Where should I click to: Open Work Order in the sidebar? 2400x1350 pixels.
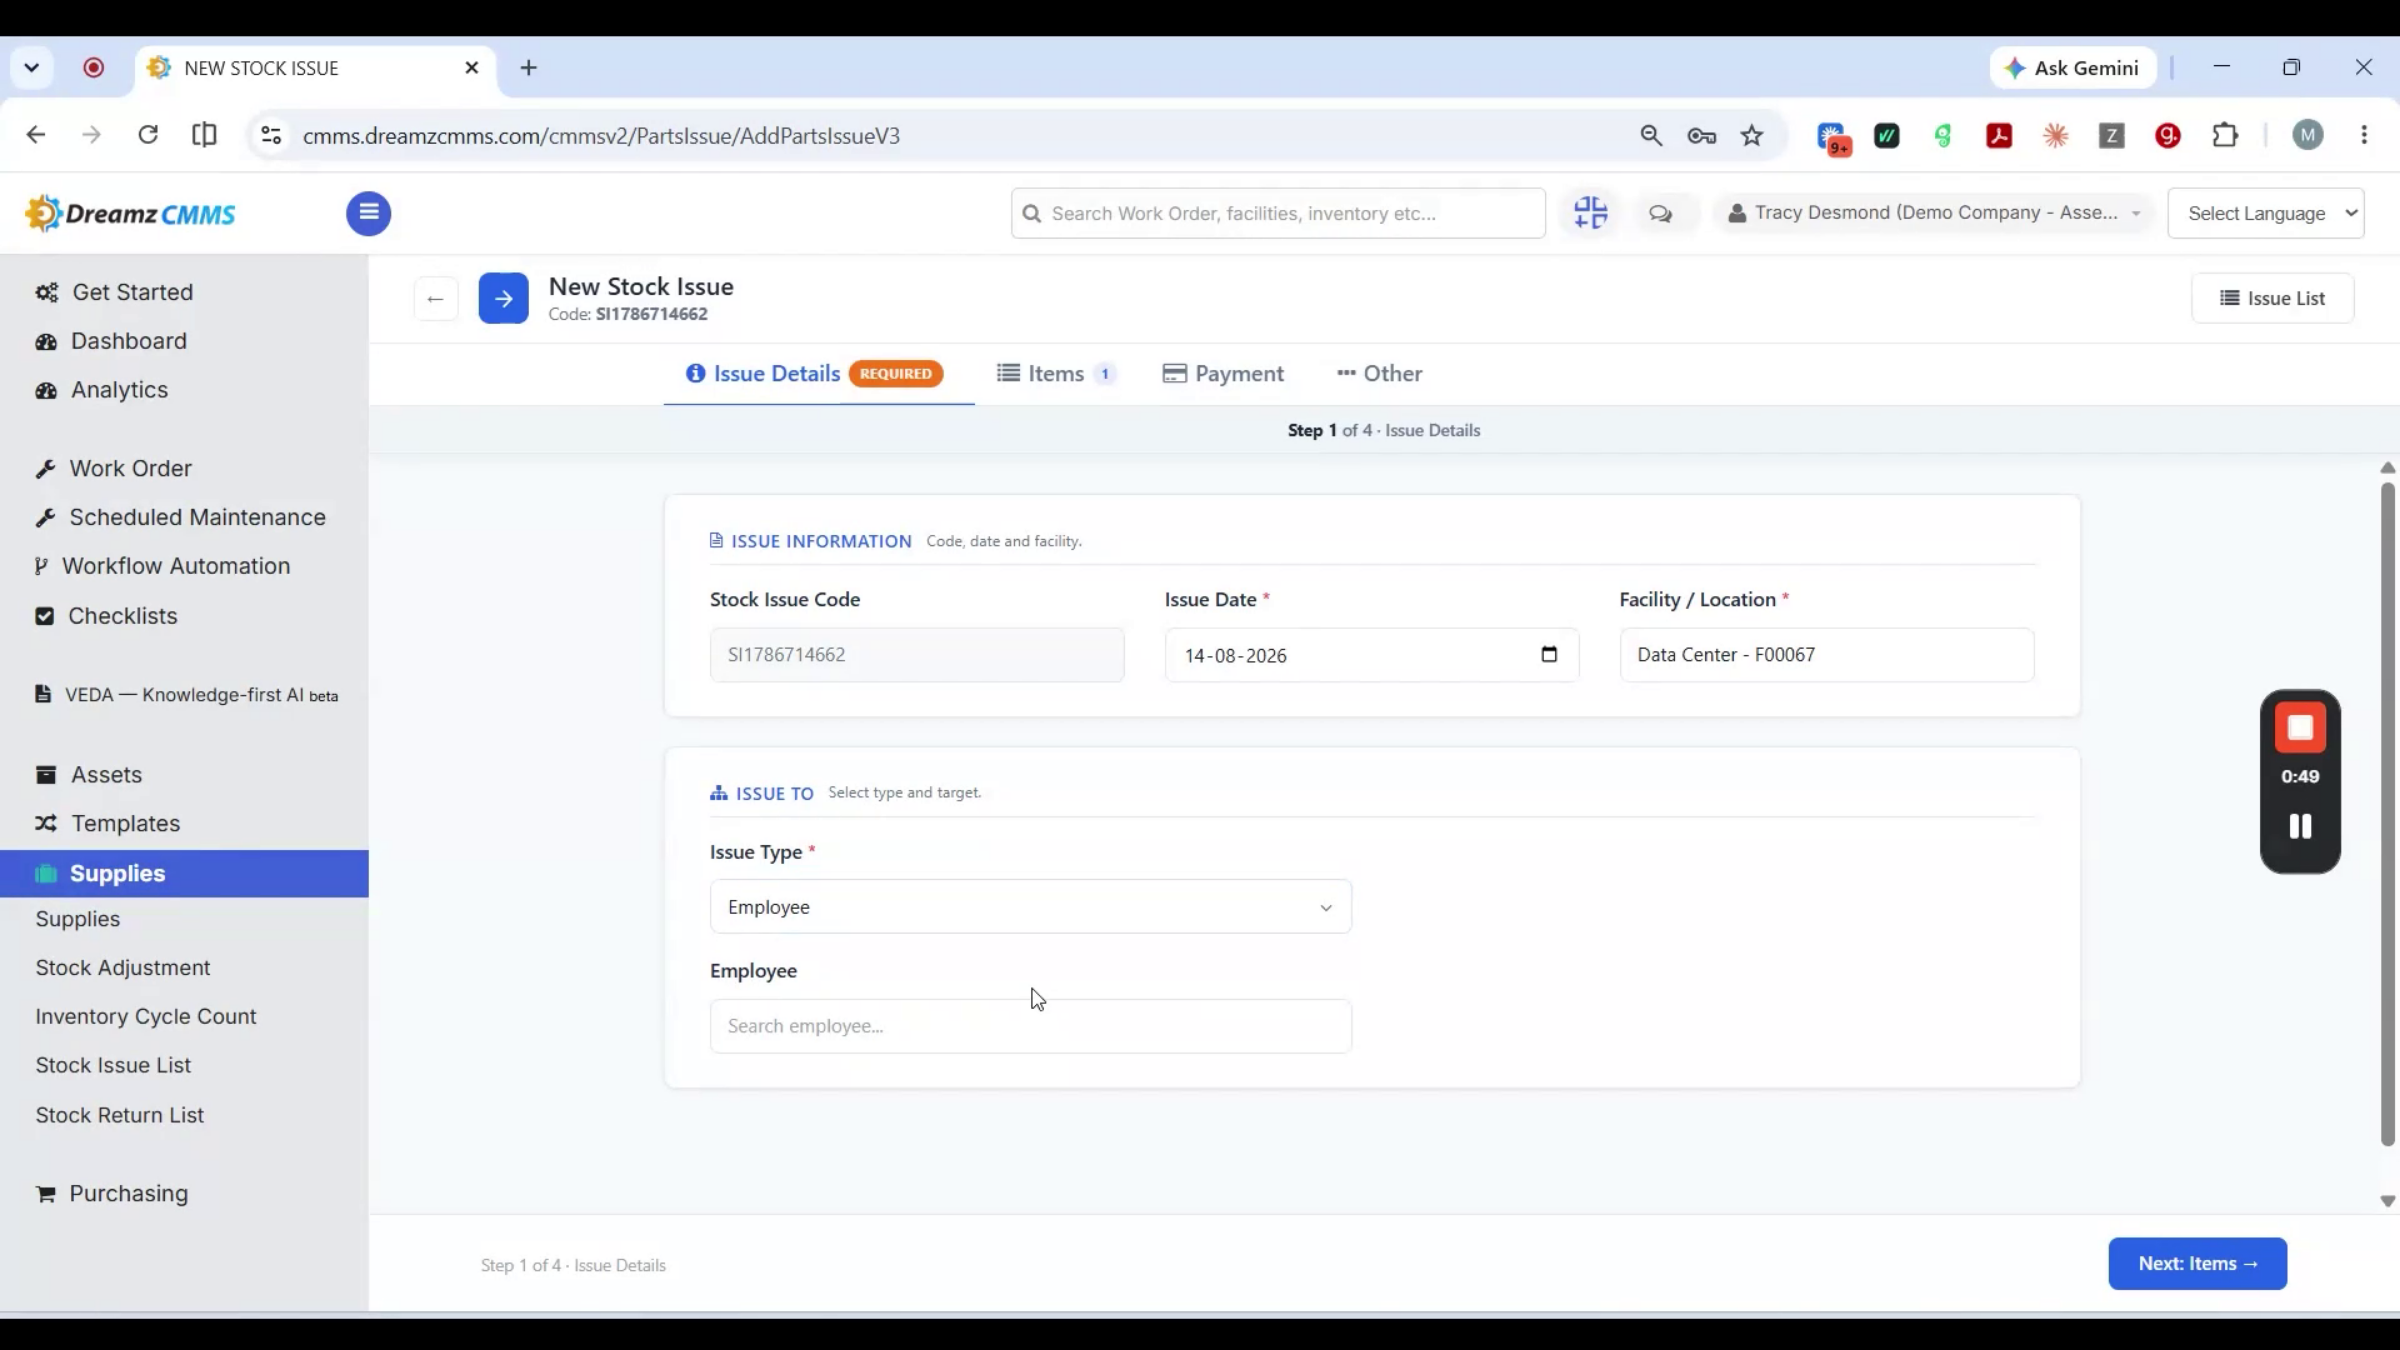(x=113, y=468)
